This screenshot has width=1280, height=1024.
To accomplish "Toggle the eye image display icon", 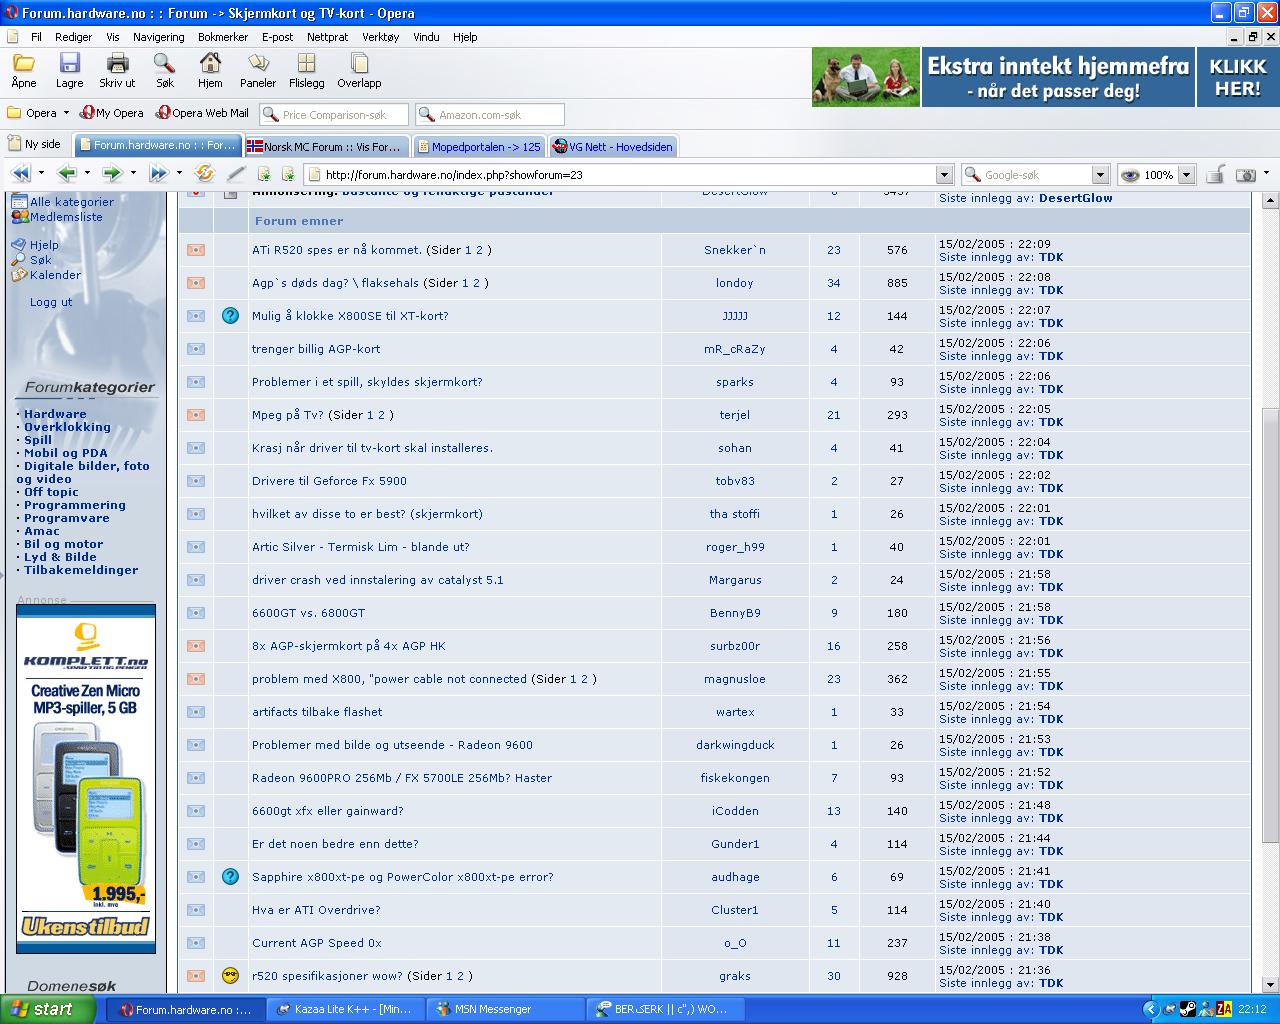I will (1130, 175).
